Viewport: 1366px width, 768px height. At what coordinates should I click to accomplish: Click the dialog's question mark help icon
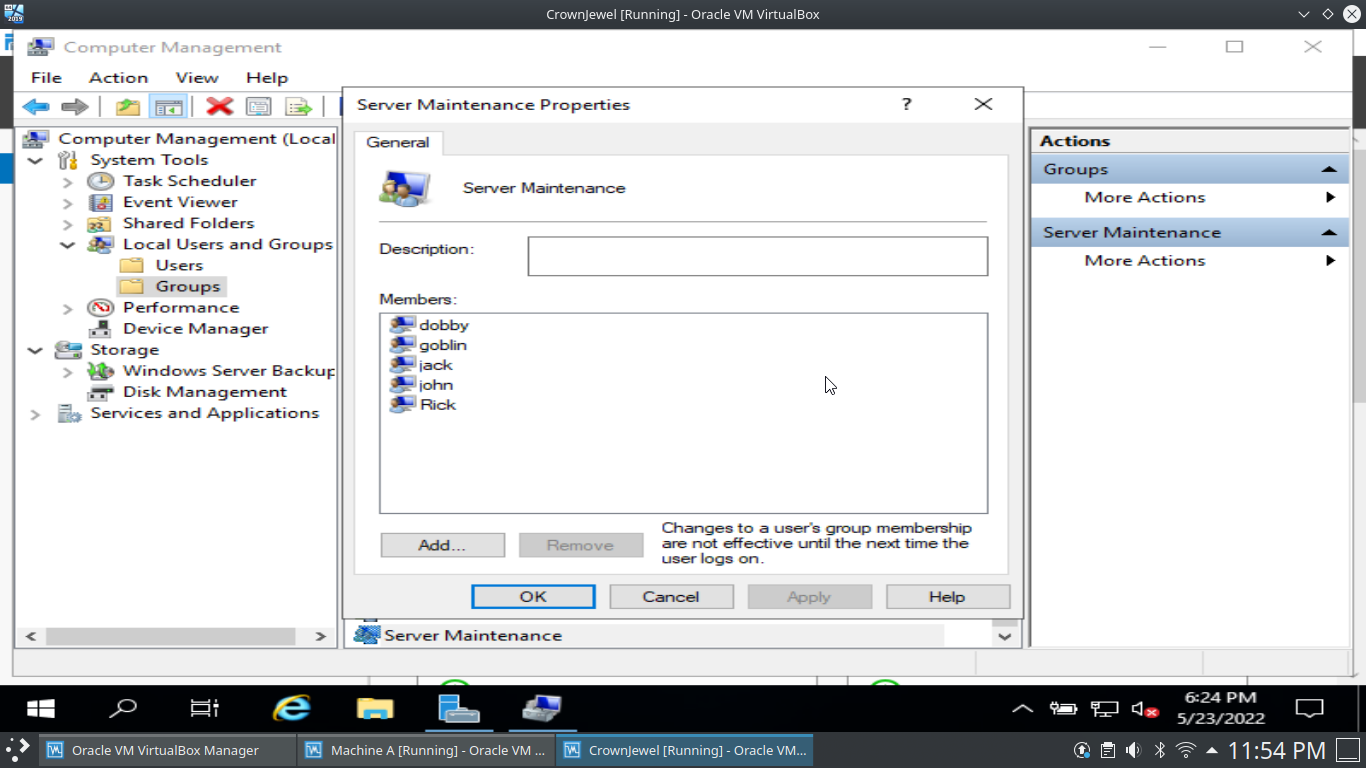coord(906,104)
